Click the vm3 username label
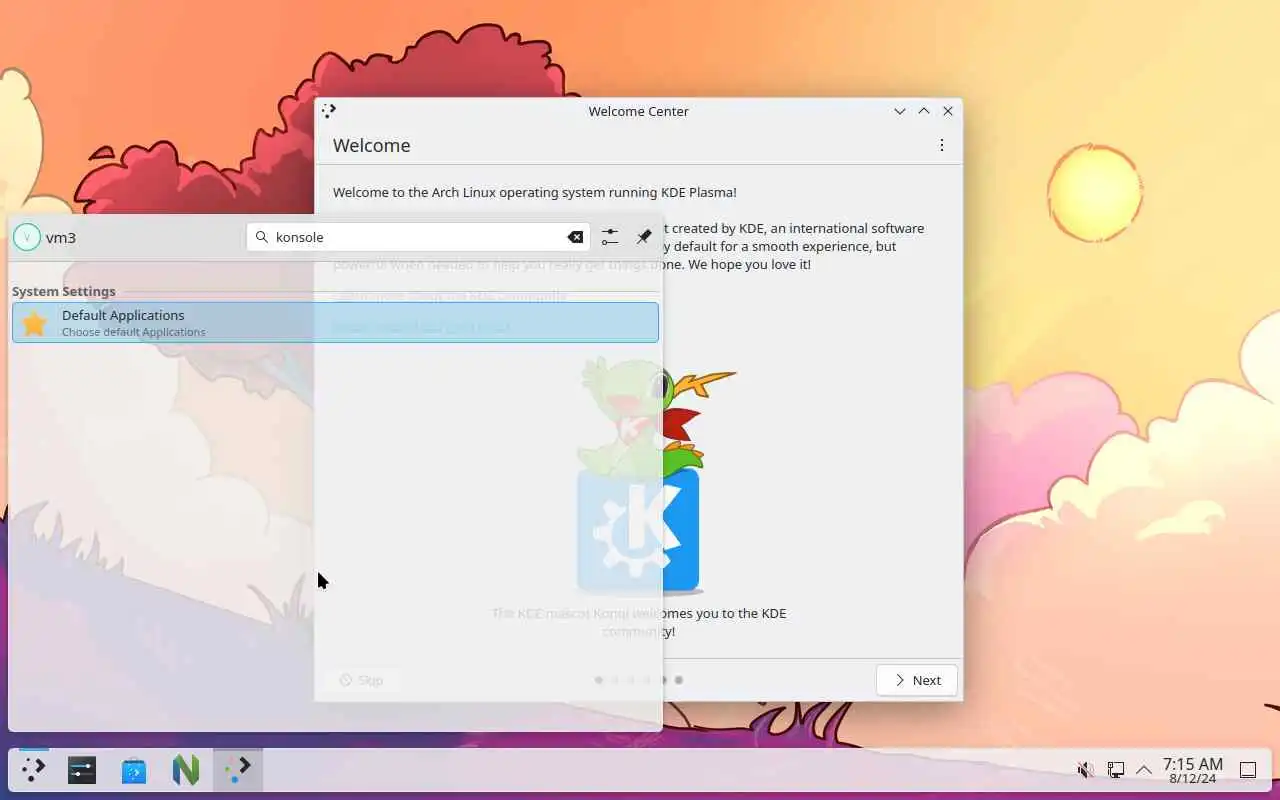 coord(61,238)
